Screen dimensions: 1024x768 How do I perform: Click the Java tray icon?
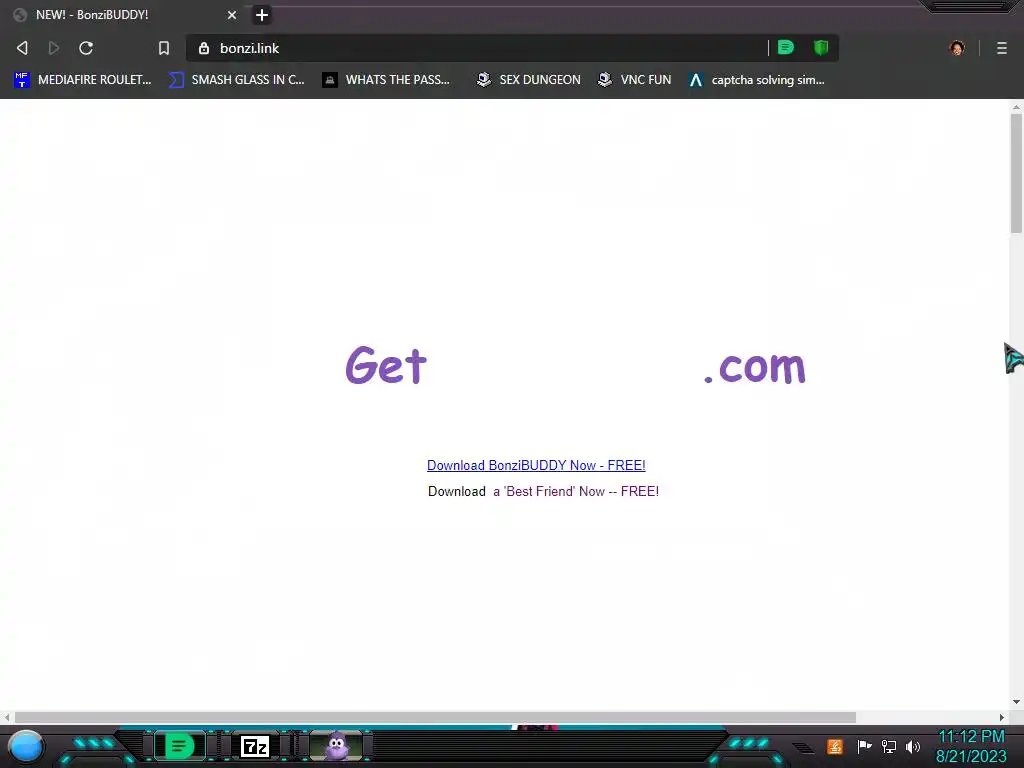(x=835, y=746)
